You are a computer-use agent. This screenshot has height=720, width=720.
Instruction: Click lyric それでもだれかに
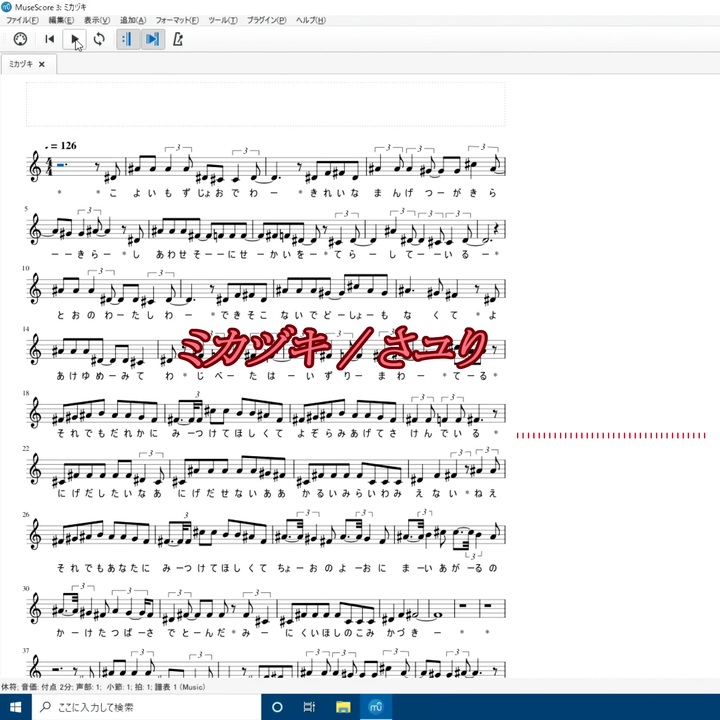point(107,433)
